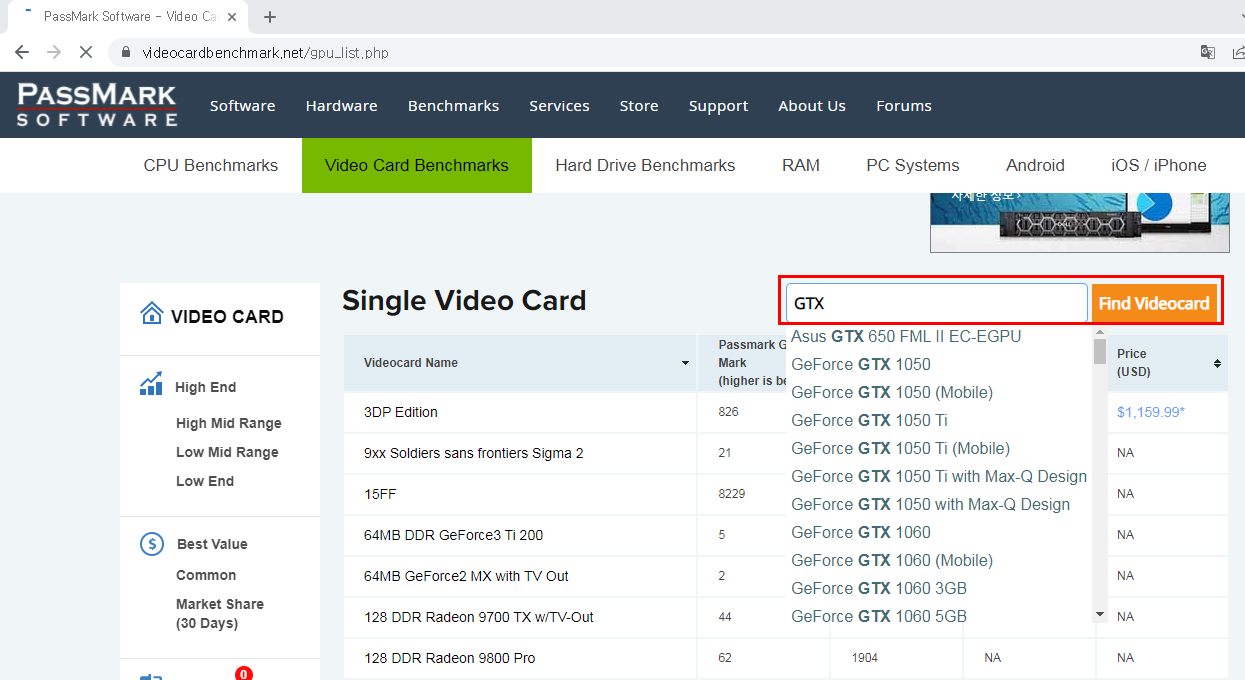The image size is (1245, 680).
Task: Click the browser address bar URL
Action: click(x=265, y=52)
